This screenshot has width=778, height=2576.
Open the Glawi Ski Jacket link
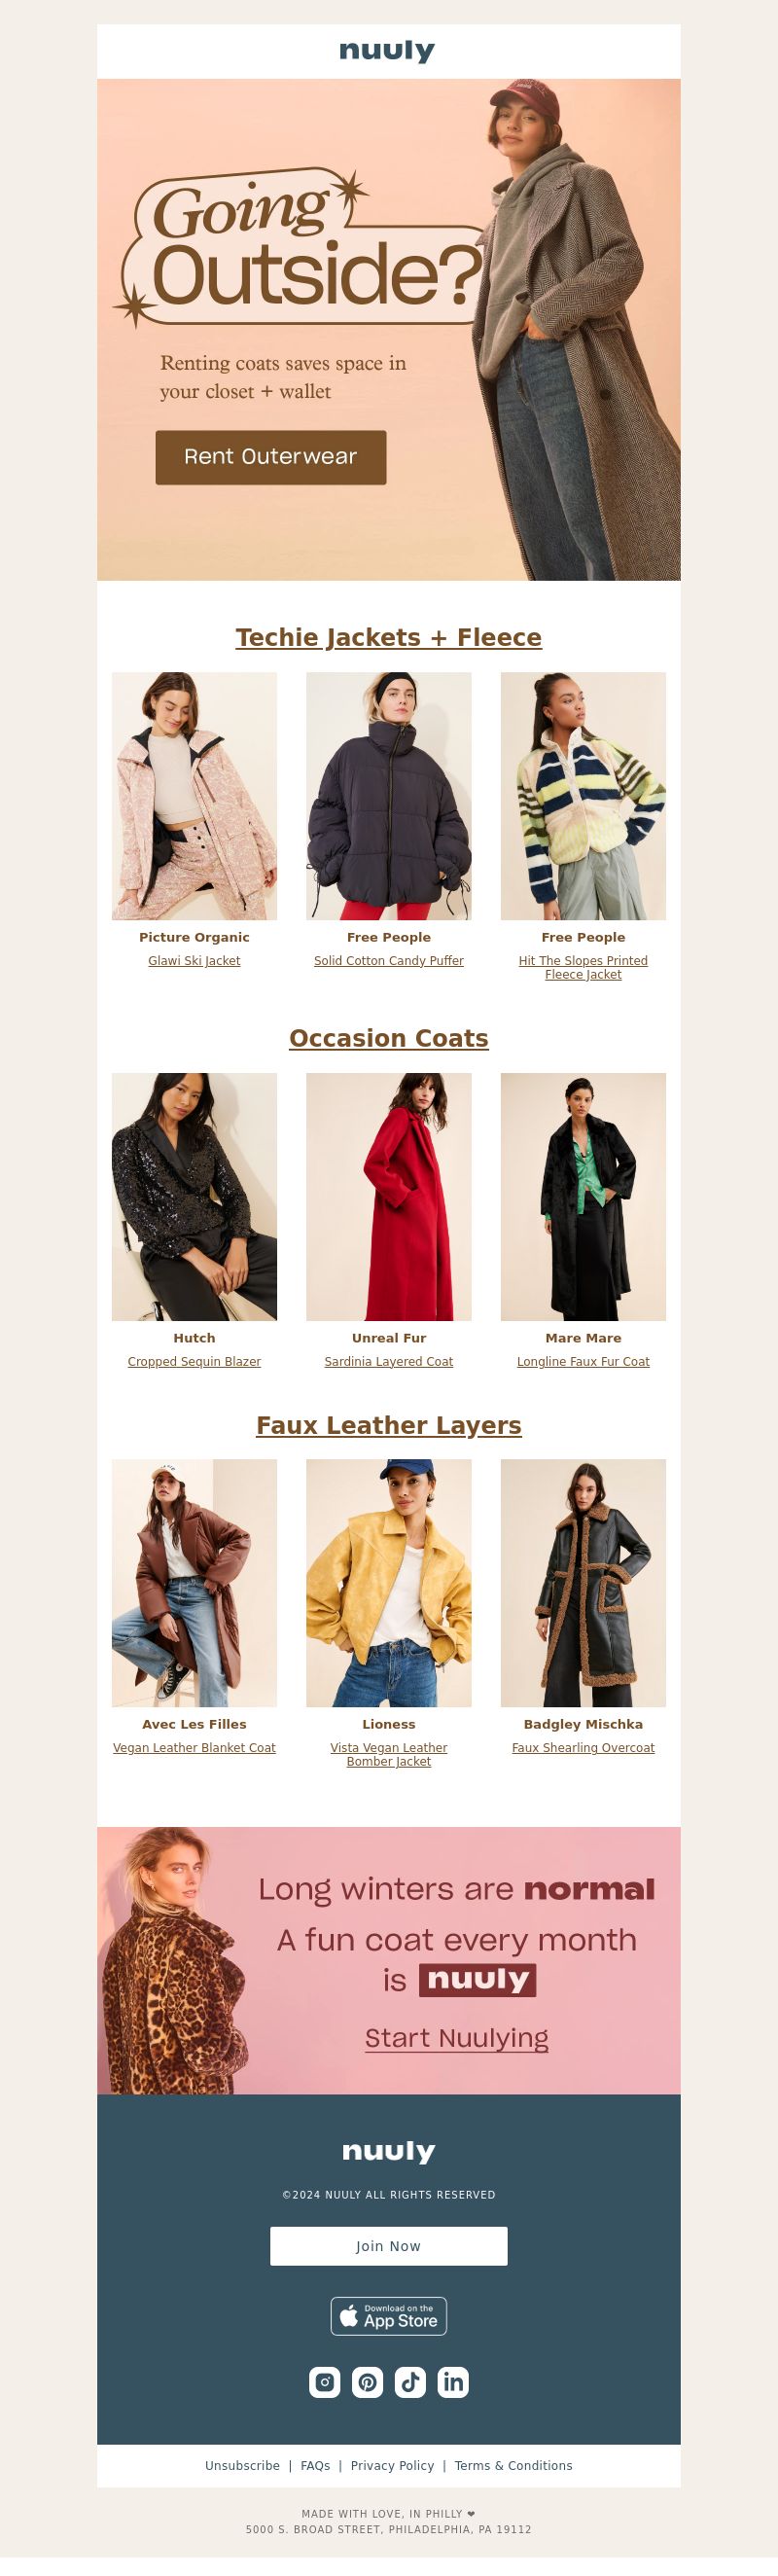[x=194, y=961]
